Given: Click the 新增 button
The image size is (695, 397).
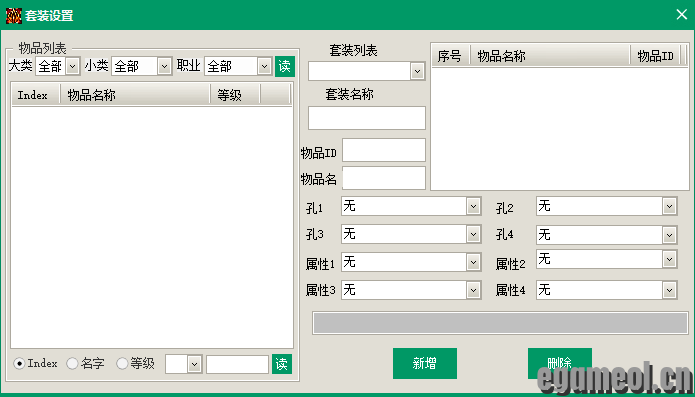Looking at the screenshot, I should [425, 363].
